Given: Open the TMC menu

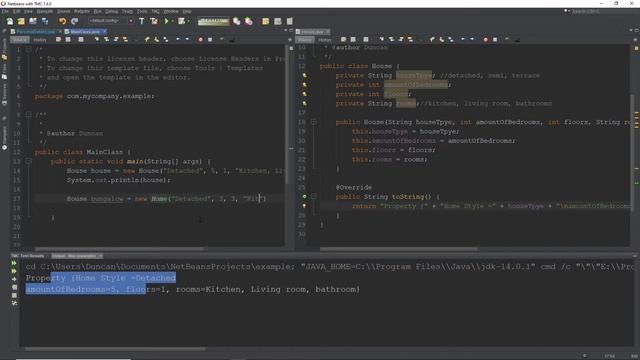Looking at the screenshot, I should (156, 11).
